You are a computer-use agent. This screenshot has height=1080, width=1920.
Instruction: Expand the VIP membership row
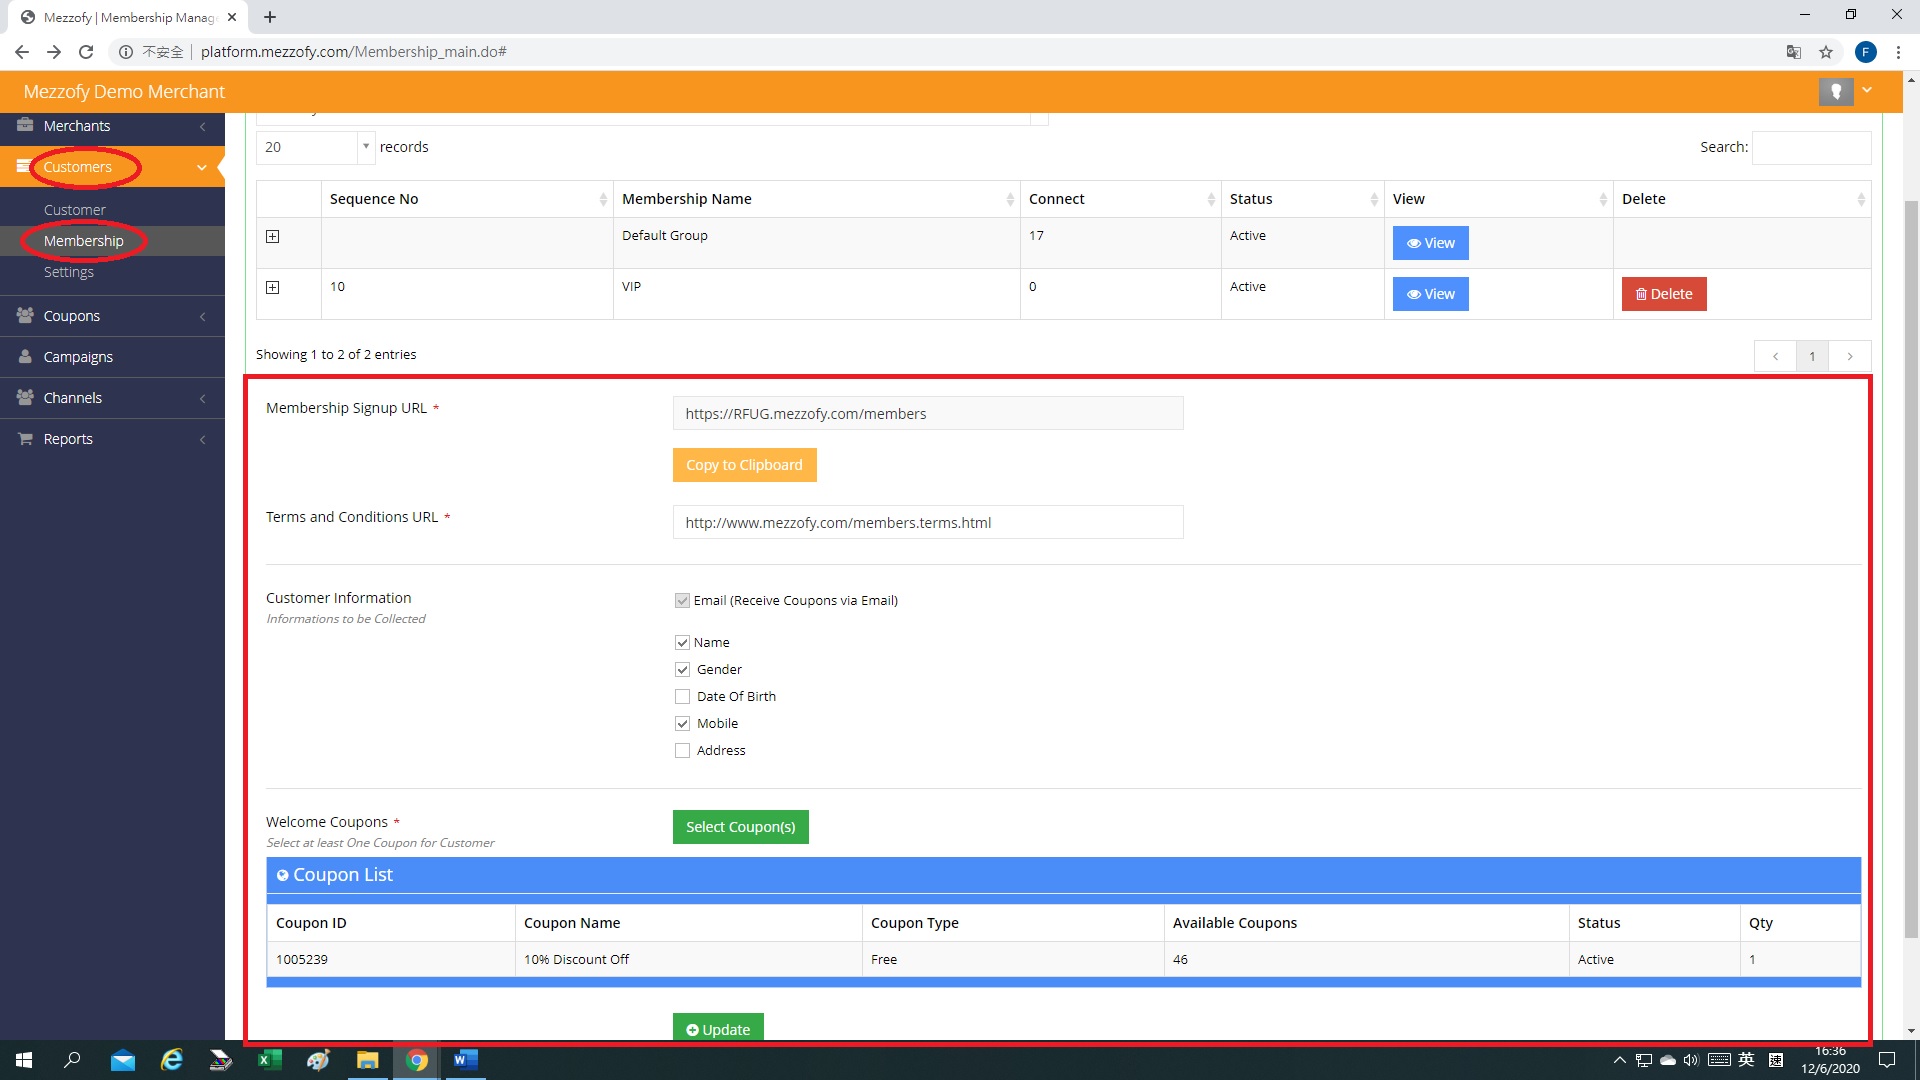pyautogui.click(x=272, y=287)
